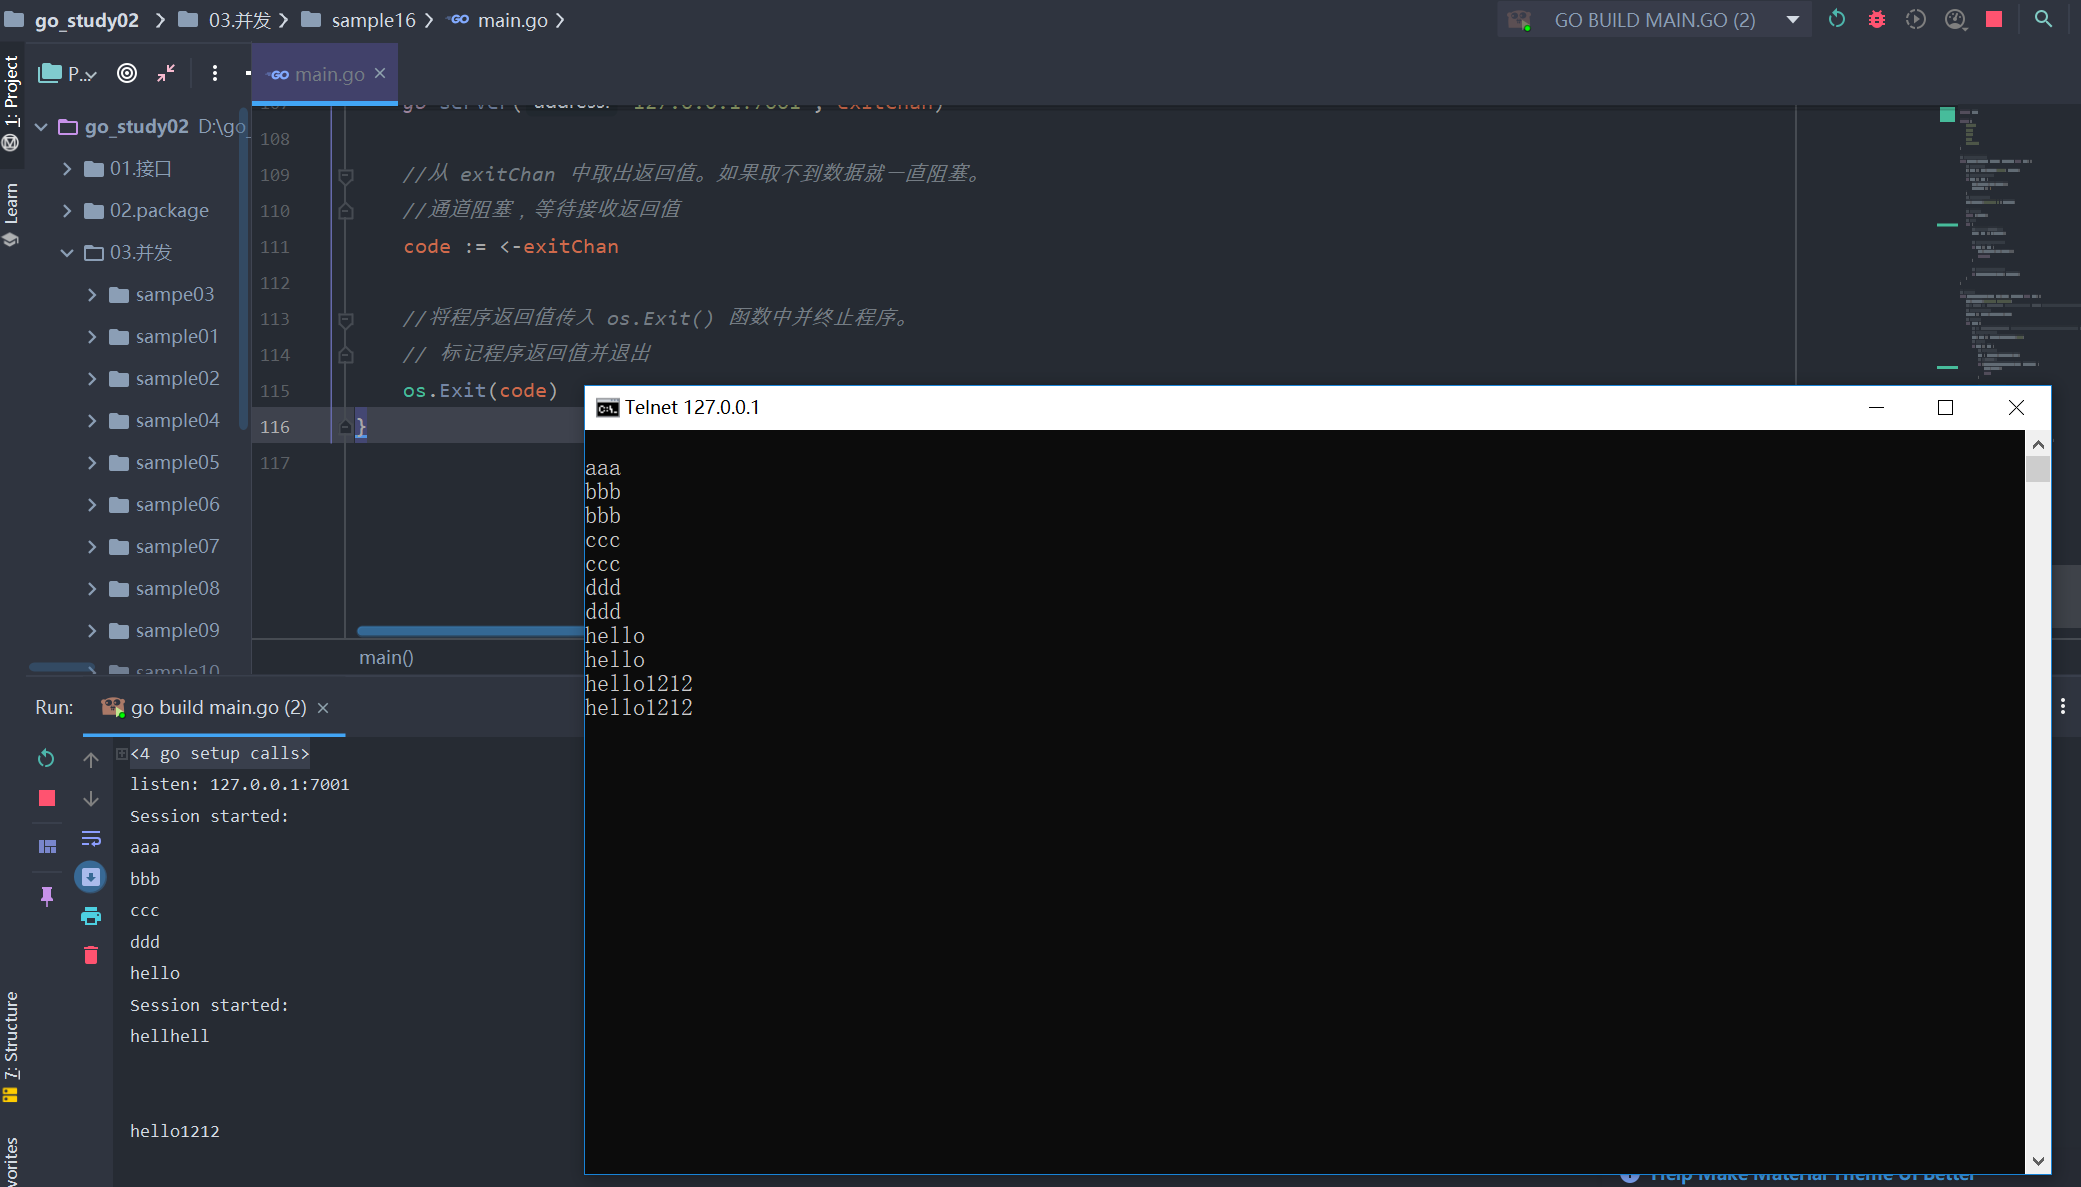Screen dimensions: 2081x1187
Task: Open Search Everywhere magnifier icon
Action: tap(2043, 19)
